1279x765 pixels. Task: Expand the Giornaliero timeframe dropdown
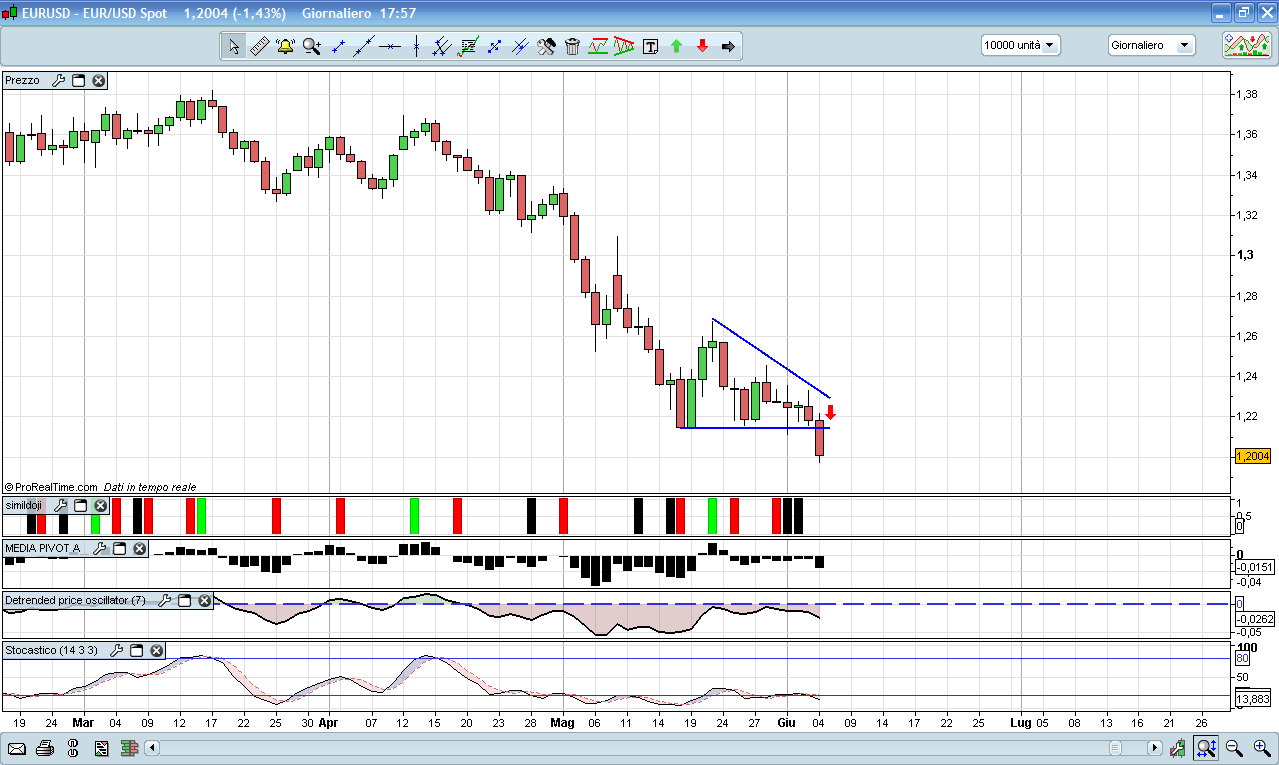point(1151,45)
